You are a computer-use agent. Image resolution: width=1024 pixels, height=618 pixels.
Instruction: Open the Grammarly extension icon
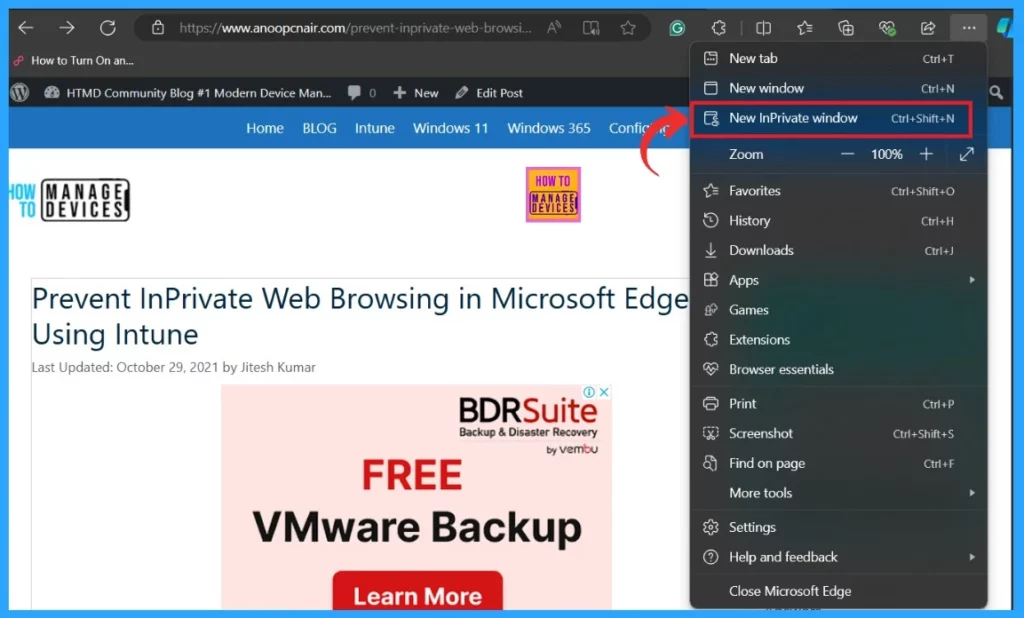pyautogui.click(x=677, y=27)
